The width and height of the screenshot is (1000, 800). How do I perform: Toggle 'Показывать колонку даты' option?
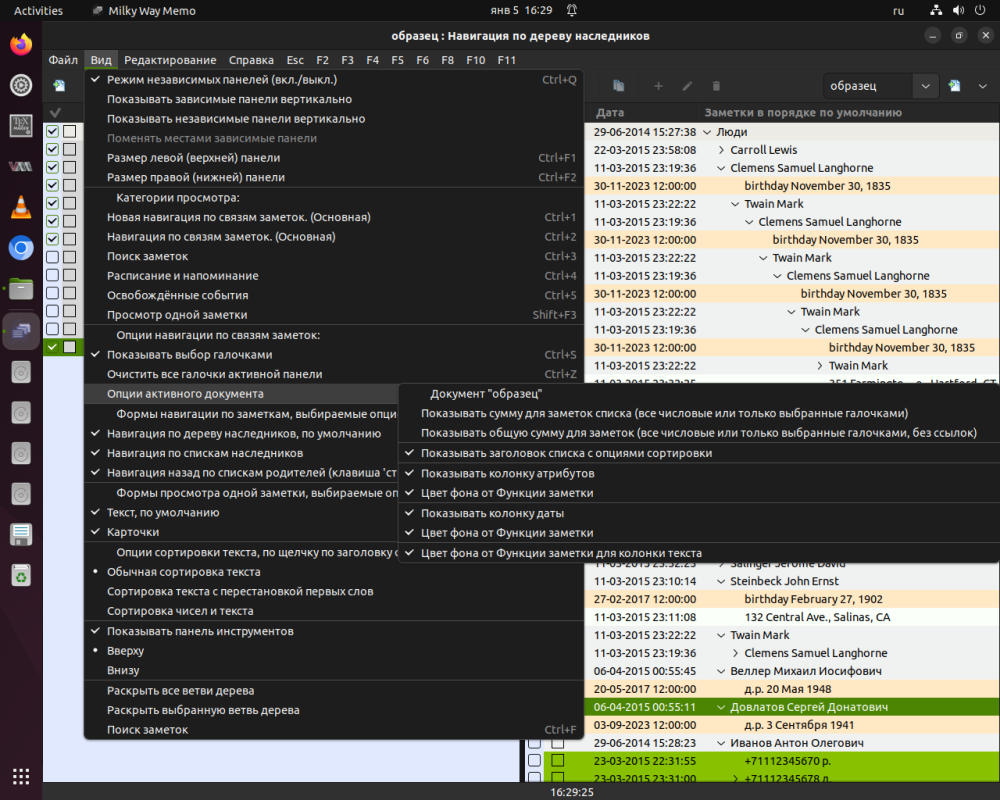[493, 513]
